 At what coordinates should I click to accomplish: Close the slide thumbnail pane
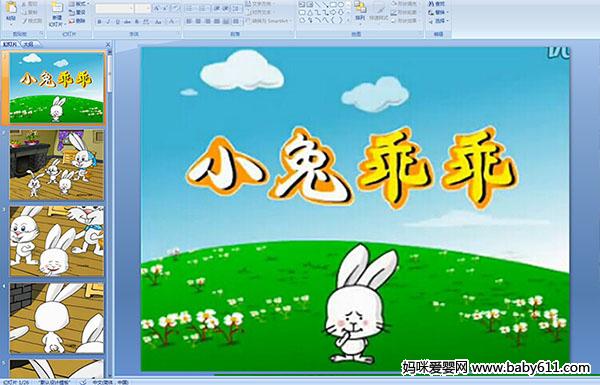[x=108, y=44]
